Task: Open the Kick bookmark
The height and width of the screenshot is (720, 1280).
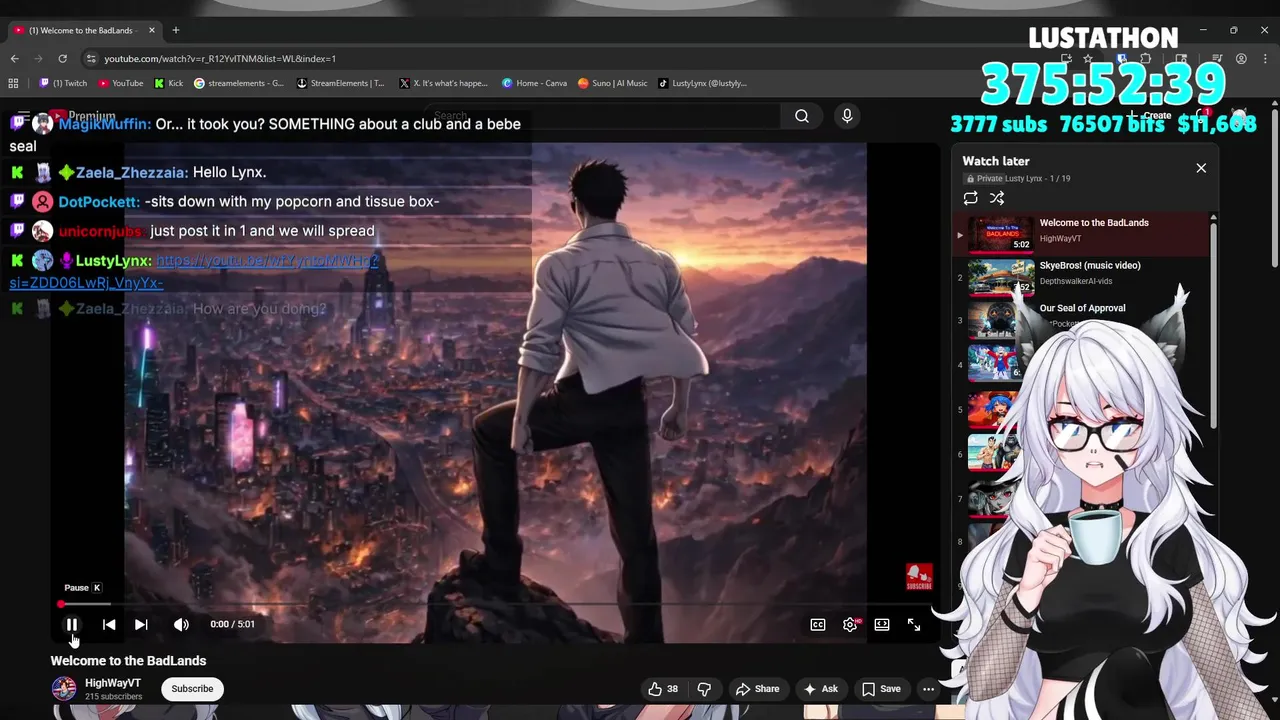Action: pos(169,83)
